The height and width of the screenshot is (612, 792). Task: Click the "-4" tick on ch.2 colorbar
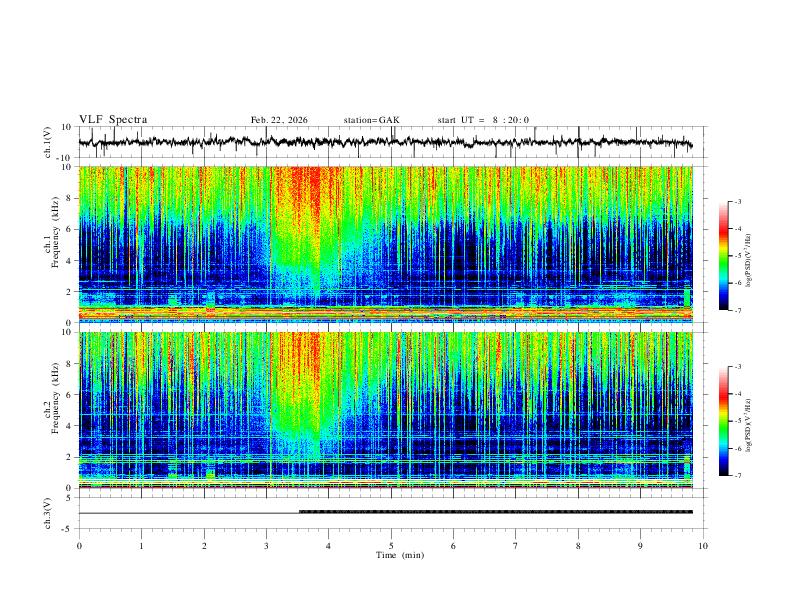737,394
